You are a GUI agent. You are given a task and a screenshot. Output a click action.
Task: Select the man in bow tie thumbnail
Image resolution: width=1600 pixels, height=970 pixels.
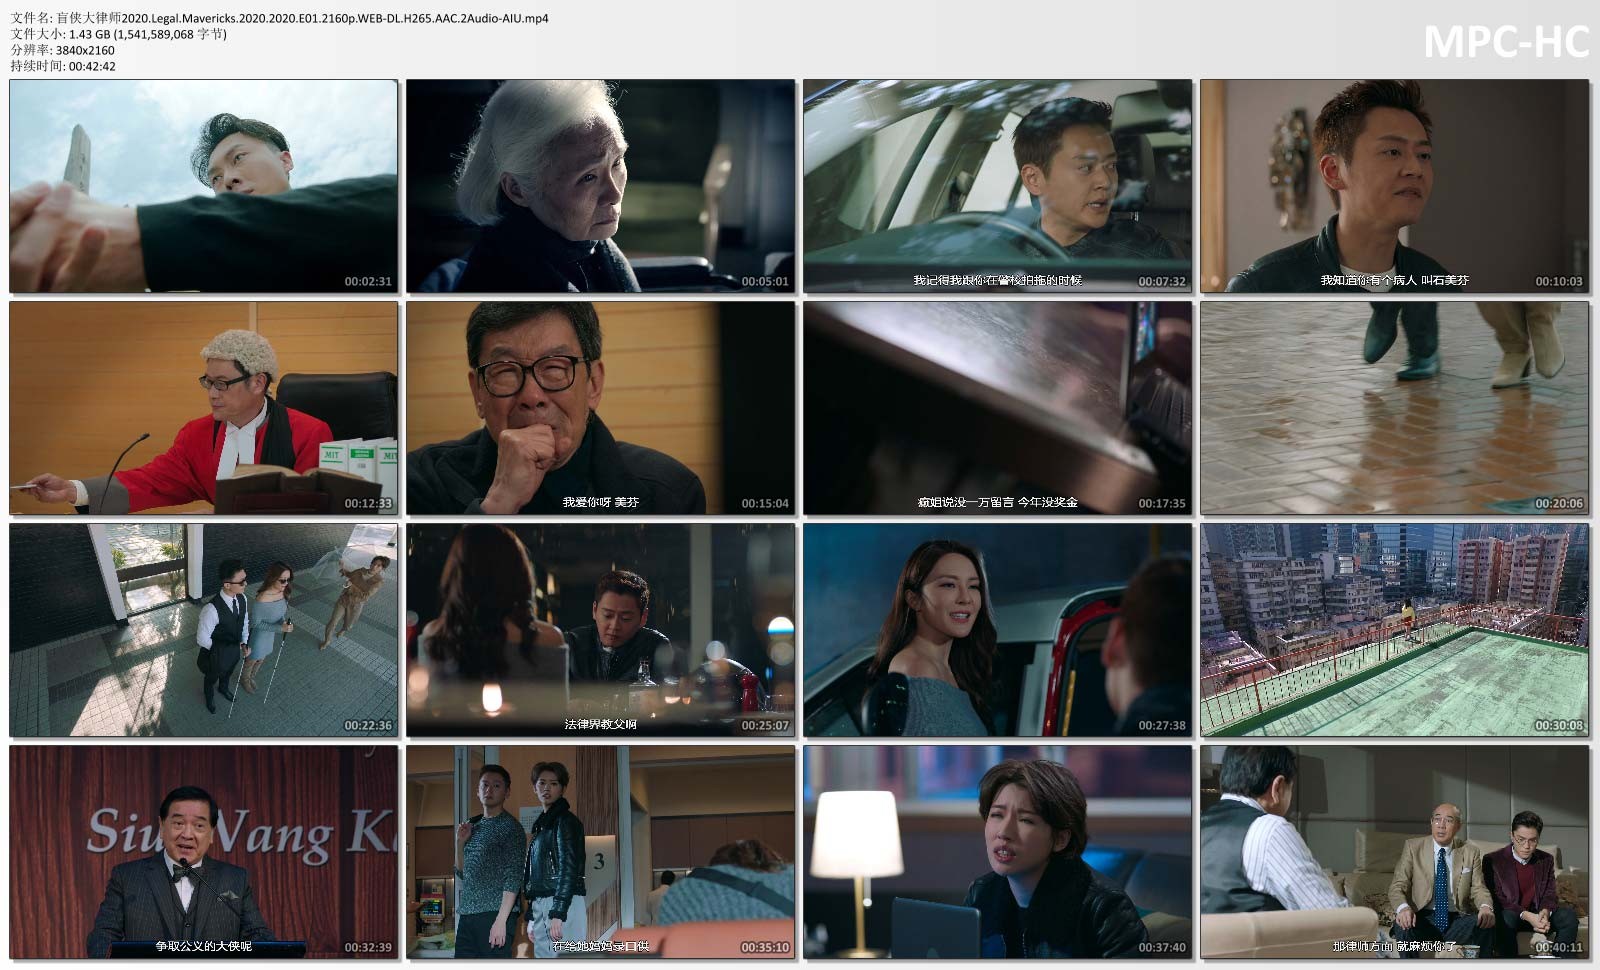pyautogui.click(x=203, y=852)
